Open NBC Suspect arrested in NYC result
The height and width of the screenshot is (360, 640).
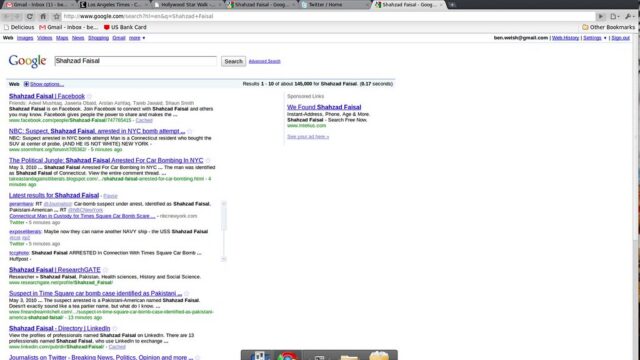tap(97, 131)
